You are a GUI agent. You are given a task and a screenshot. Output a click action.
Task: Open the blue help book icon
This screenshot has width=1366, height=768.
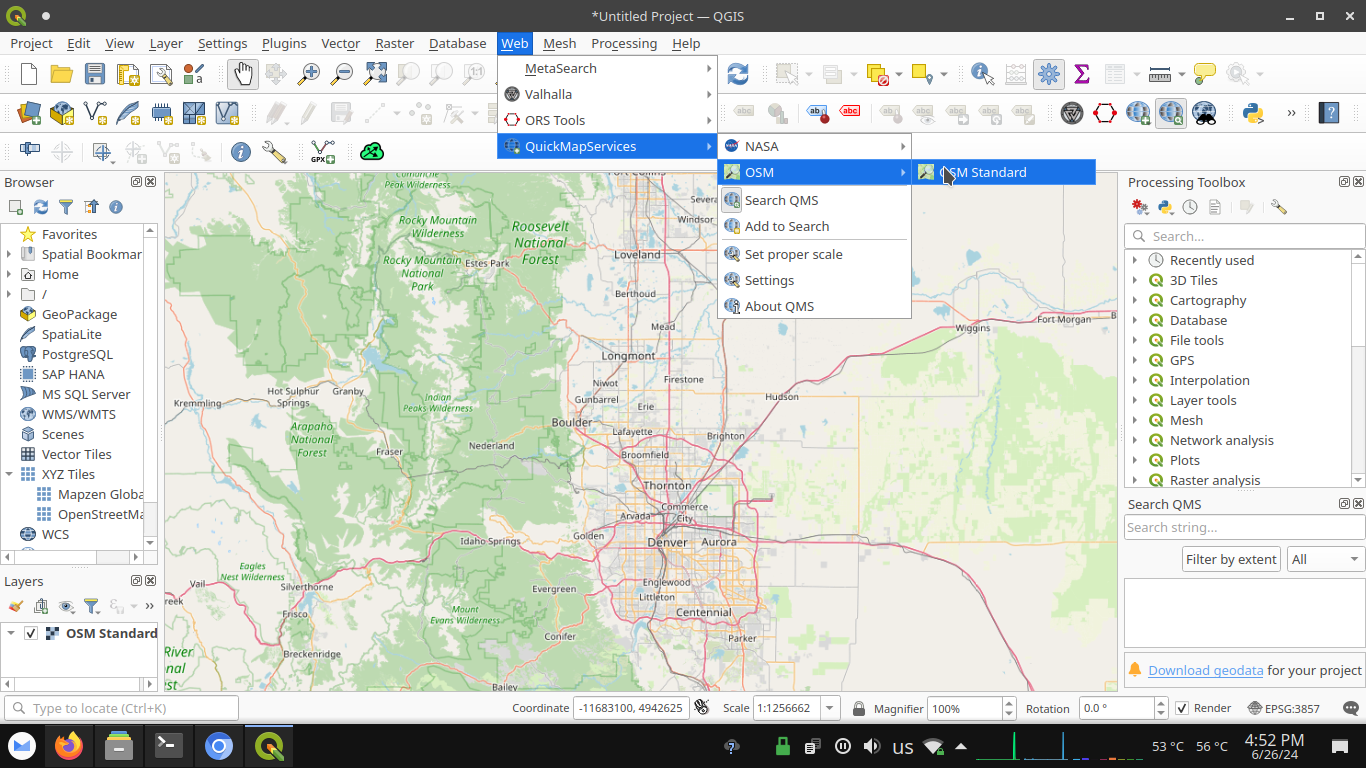1328,113
